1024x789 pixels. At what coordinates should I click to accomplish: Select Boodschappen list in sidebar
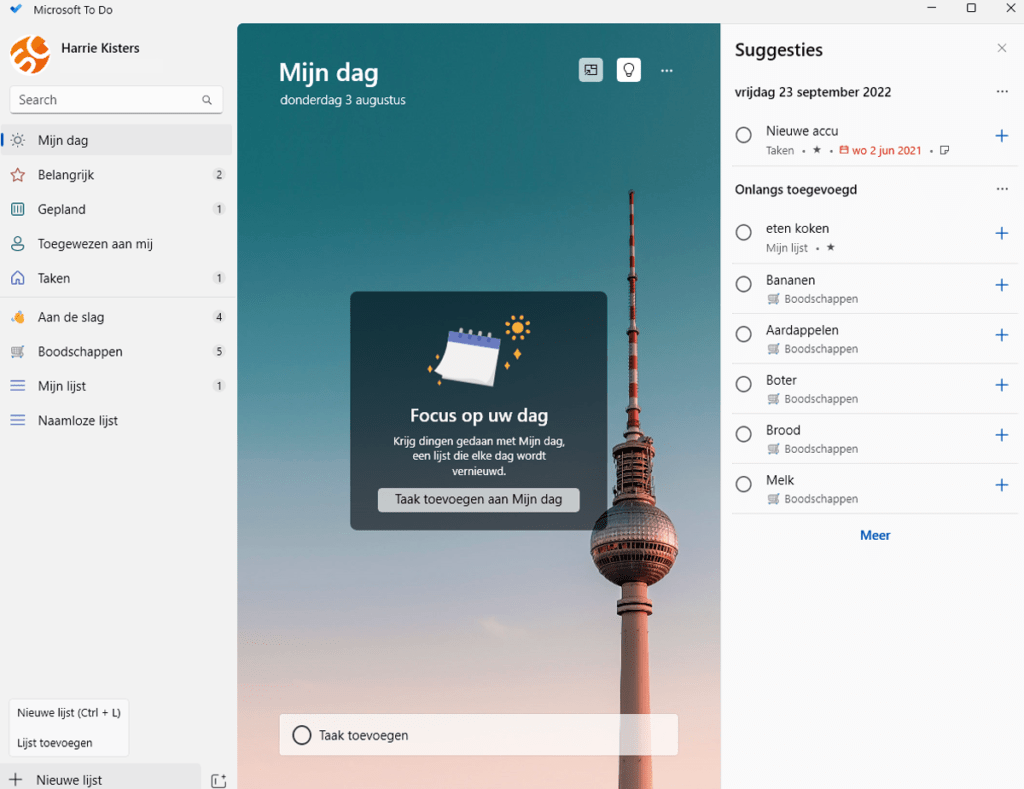pyautogui.click(x=80, y=352)
